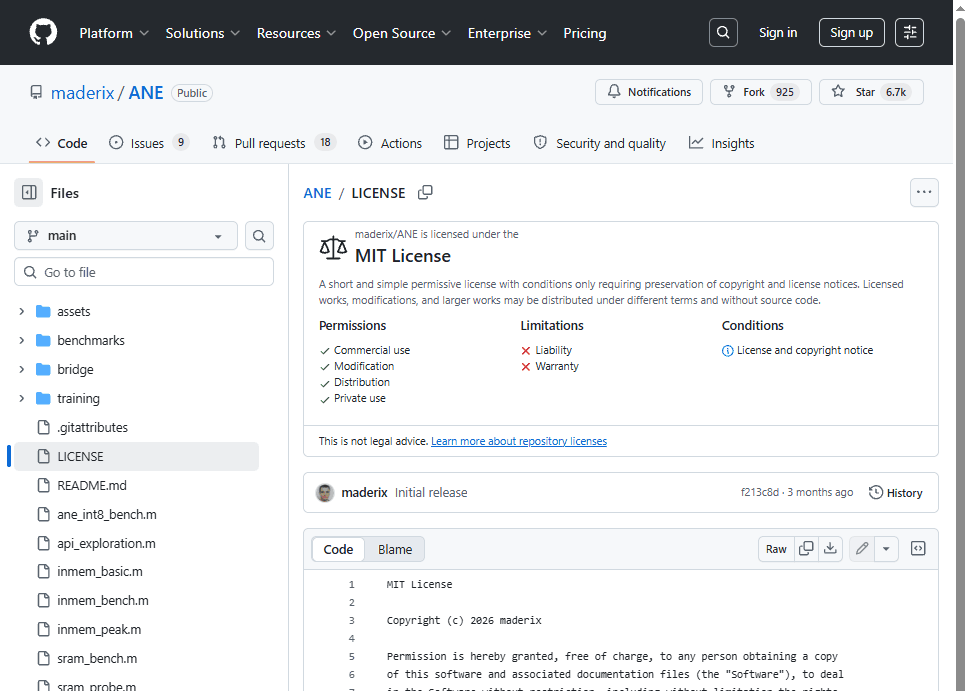Image resolution: width=968 pixels, height=691 pixels.
Task: Switch to the Code repository tab
Action: click(62, 143)
